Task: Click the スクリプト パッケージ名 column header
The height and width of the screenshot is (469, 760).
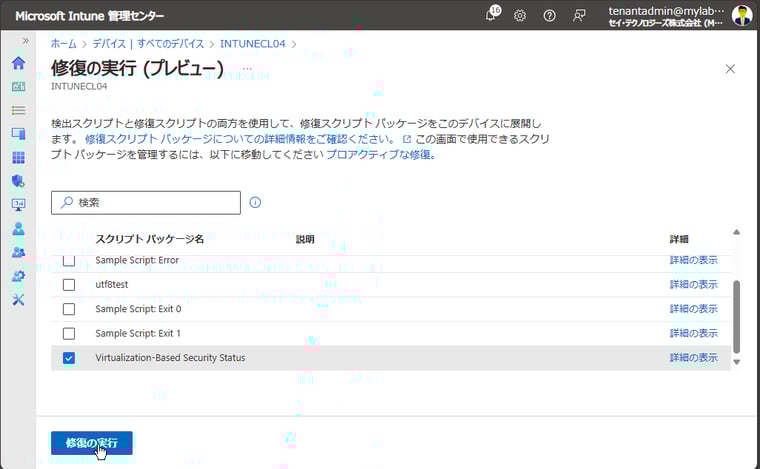Action: click(x=149, y=239)
